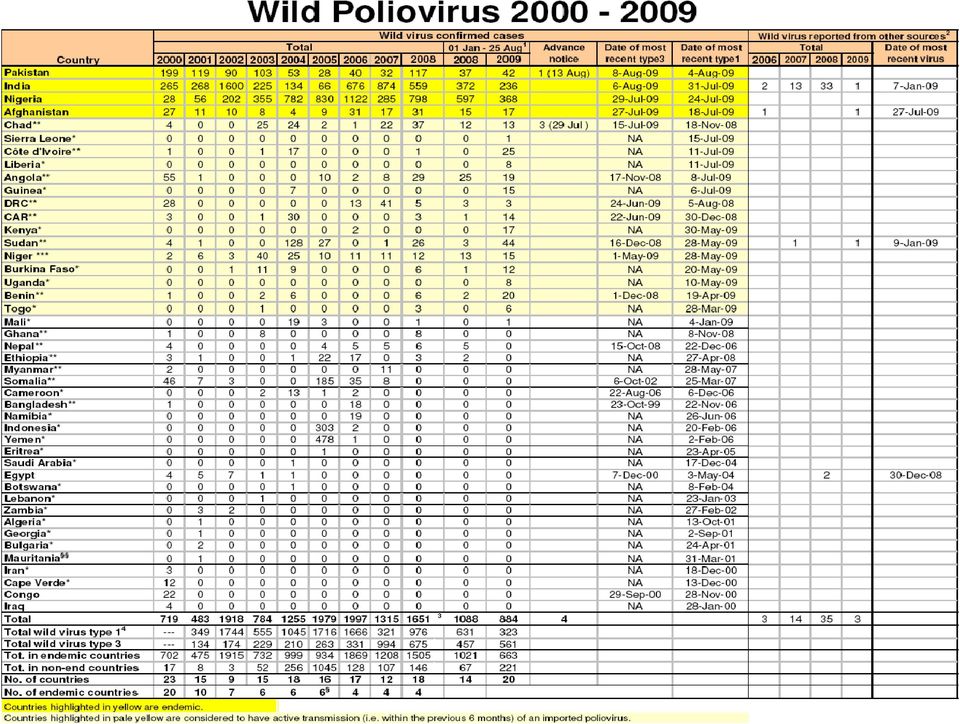This screenshot has width=960, height=724.
Task: Click the 'Mauritania' row label
Action: coord(36,558)
